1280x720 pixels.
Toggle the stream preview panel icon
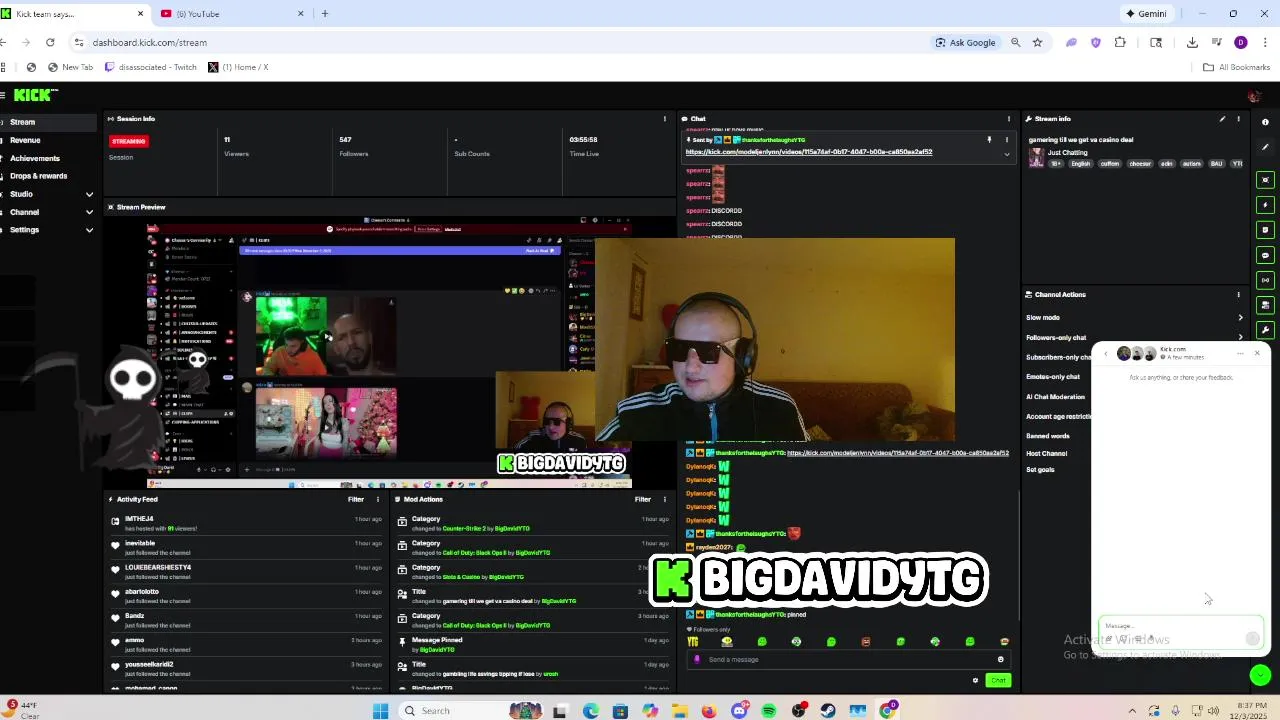point(1265,180)
